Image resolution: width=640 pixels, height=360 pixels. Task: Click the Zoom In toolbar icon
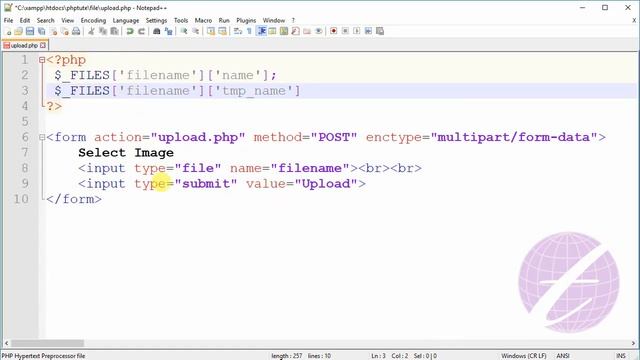point(184,31)
